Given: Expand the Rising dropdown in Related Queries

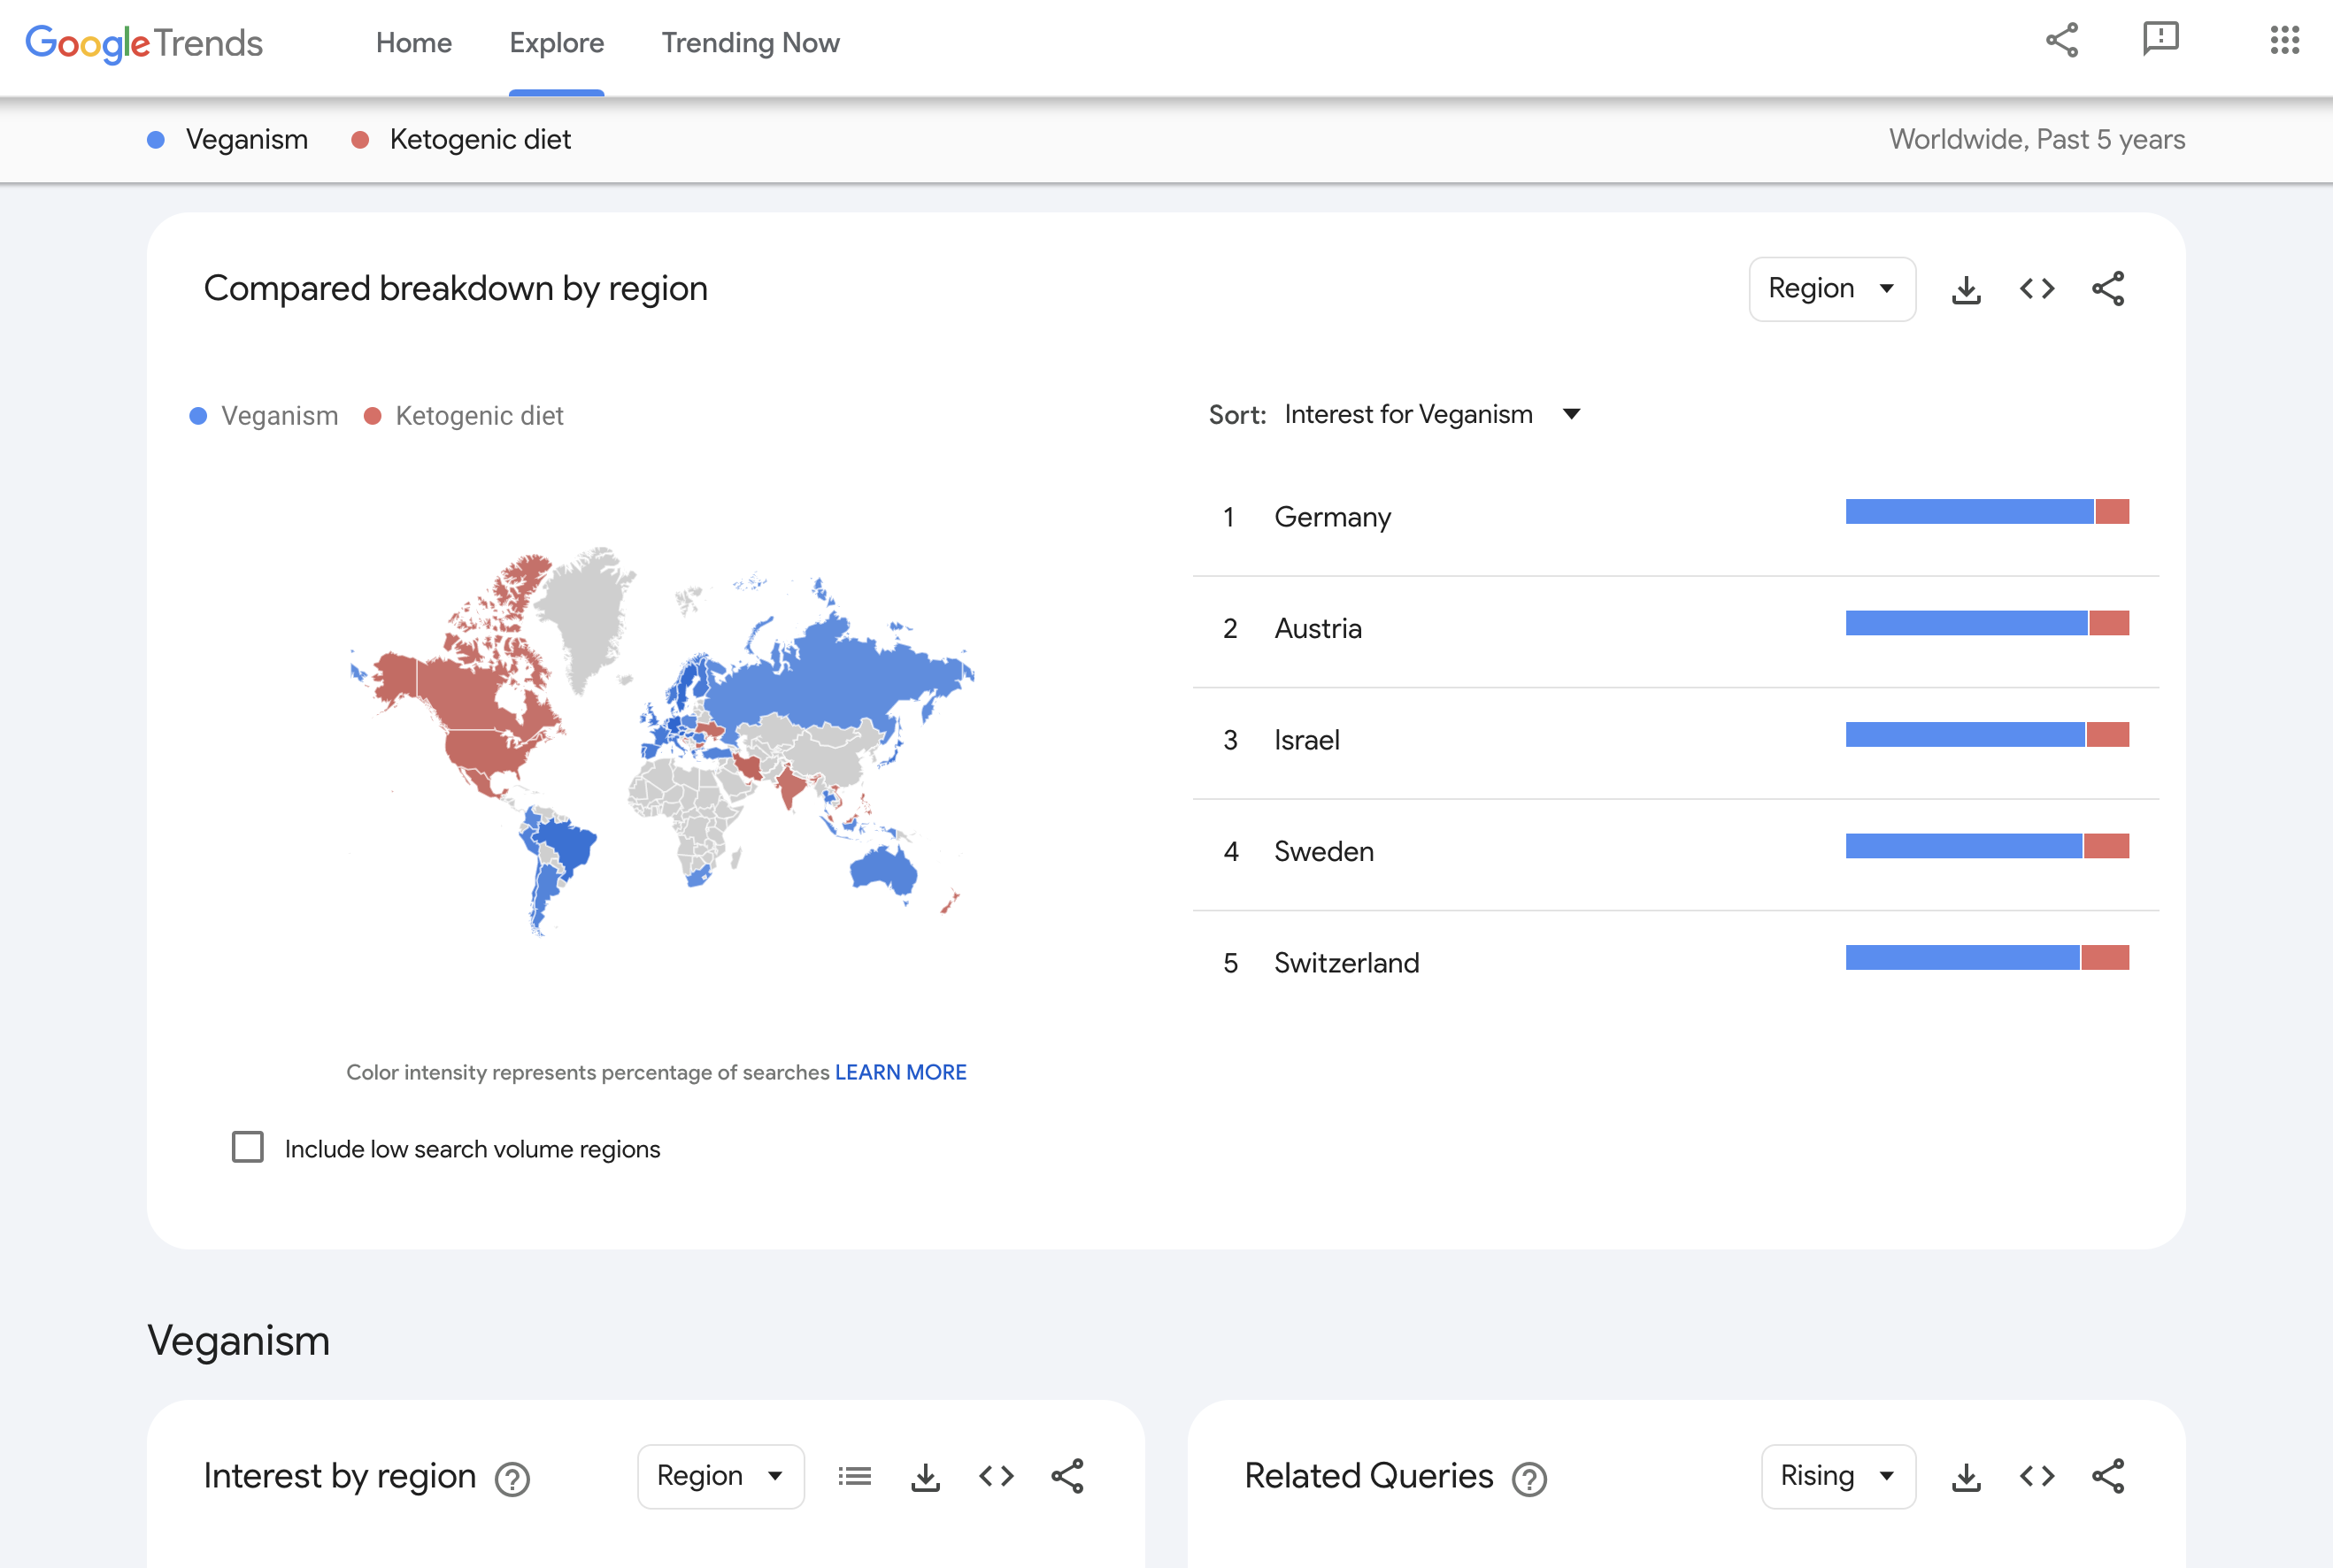Looking at the screenshot, I should click(x=1838, y=1476).
